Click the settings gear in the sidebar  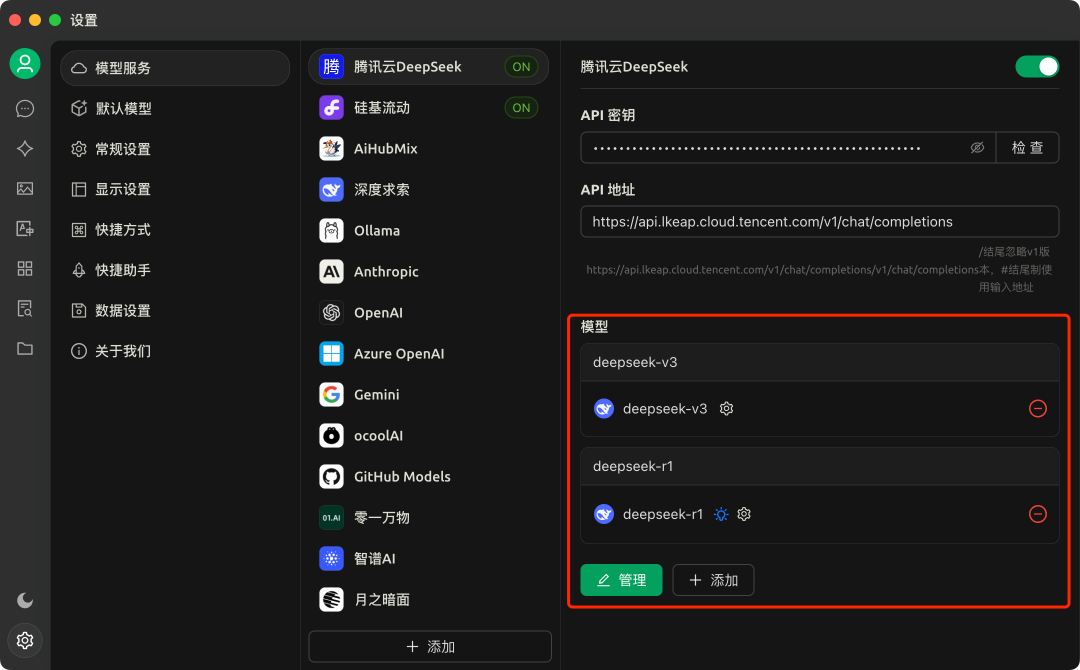pos(25,640)
